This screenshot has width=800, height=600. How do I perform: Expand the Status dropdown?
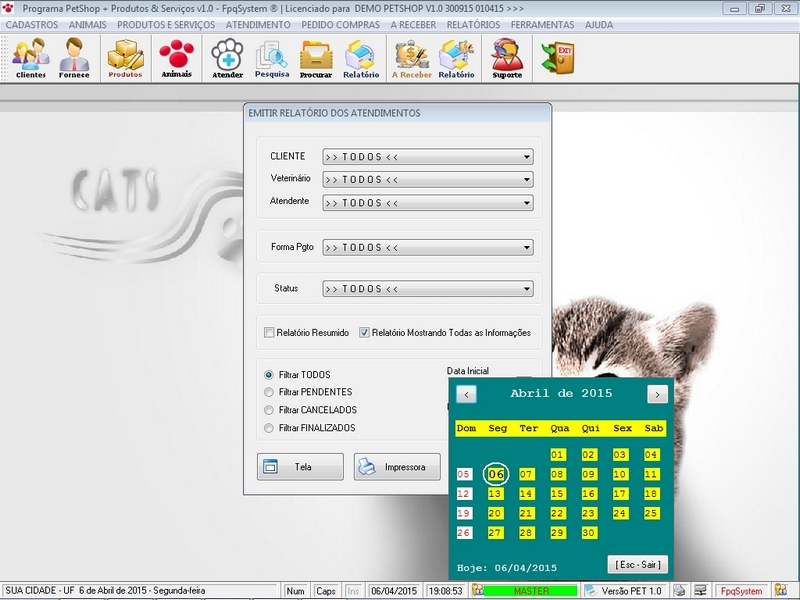click(527, 289)
